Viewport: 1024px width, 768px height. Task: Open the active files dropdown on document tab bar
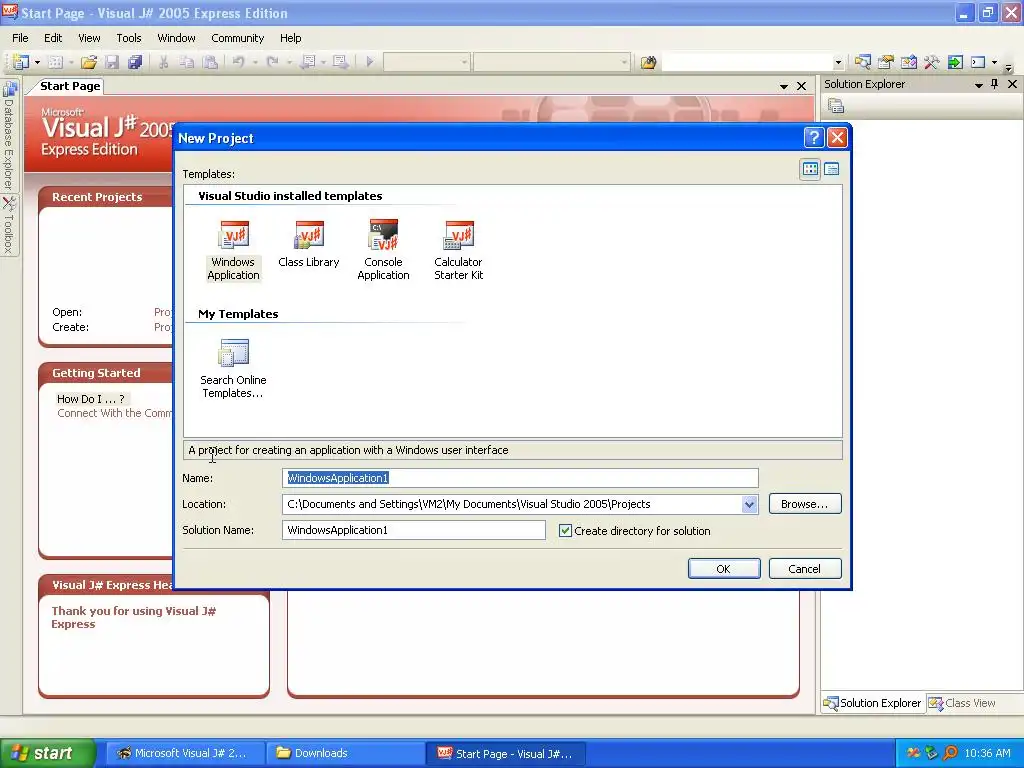[x=784, y=86]
